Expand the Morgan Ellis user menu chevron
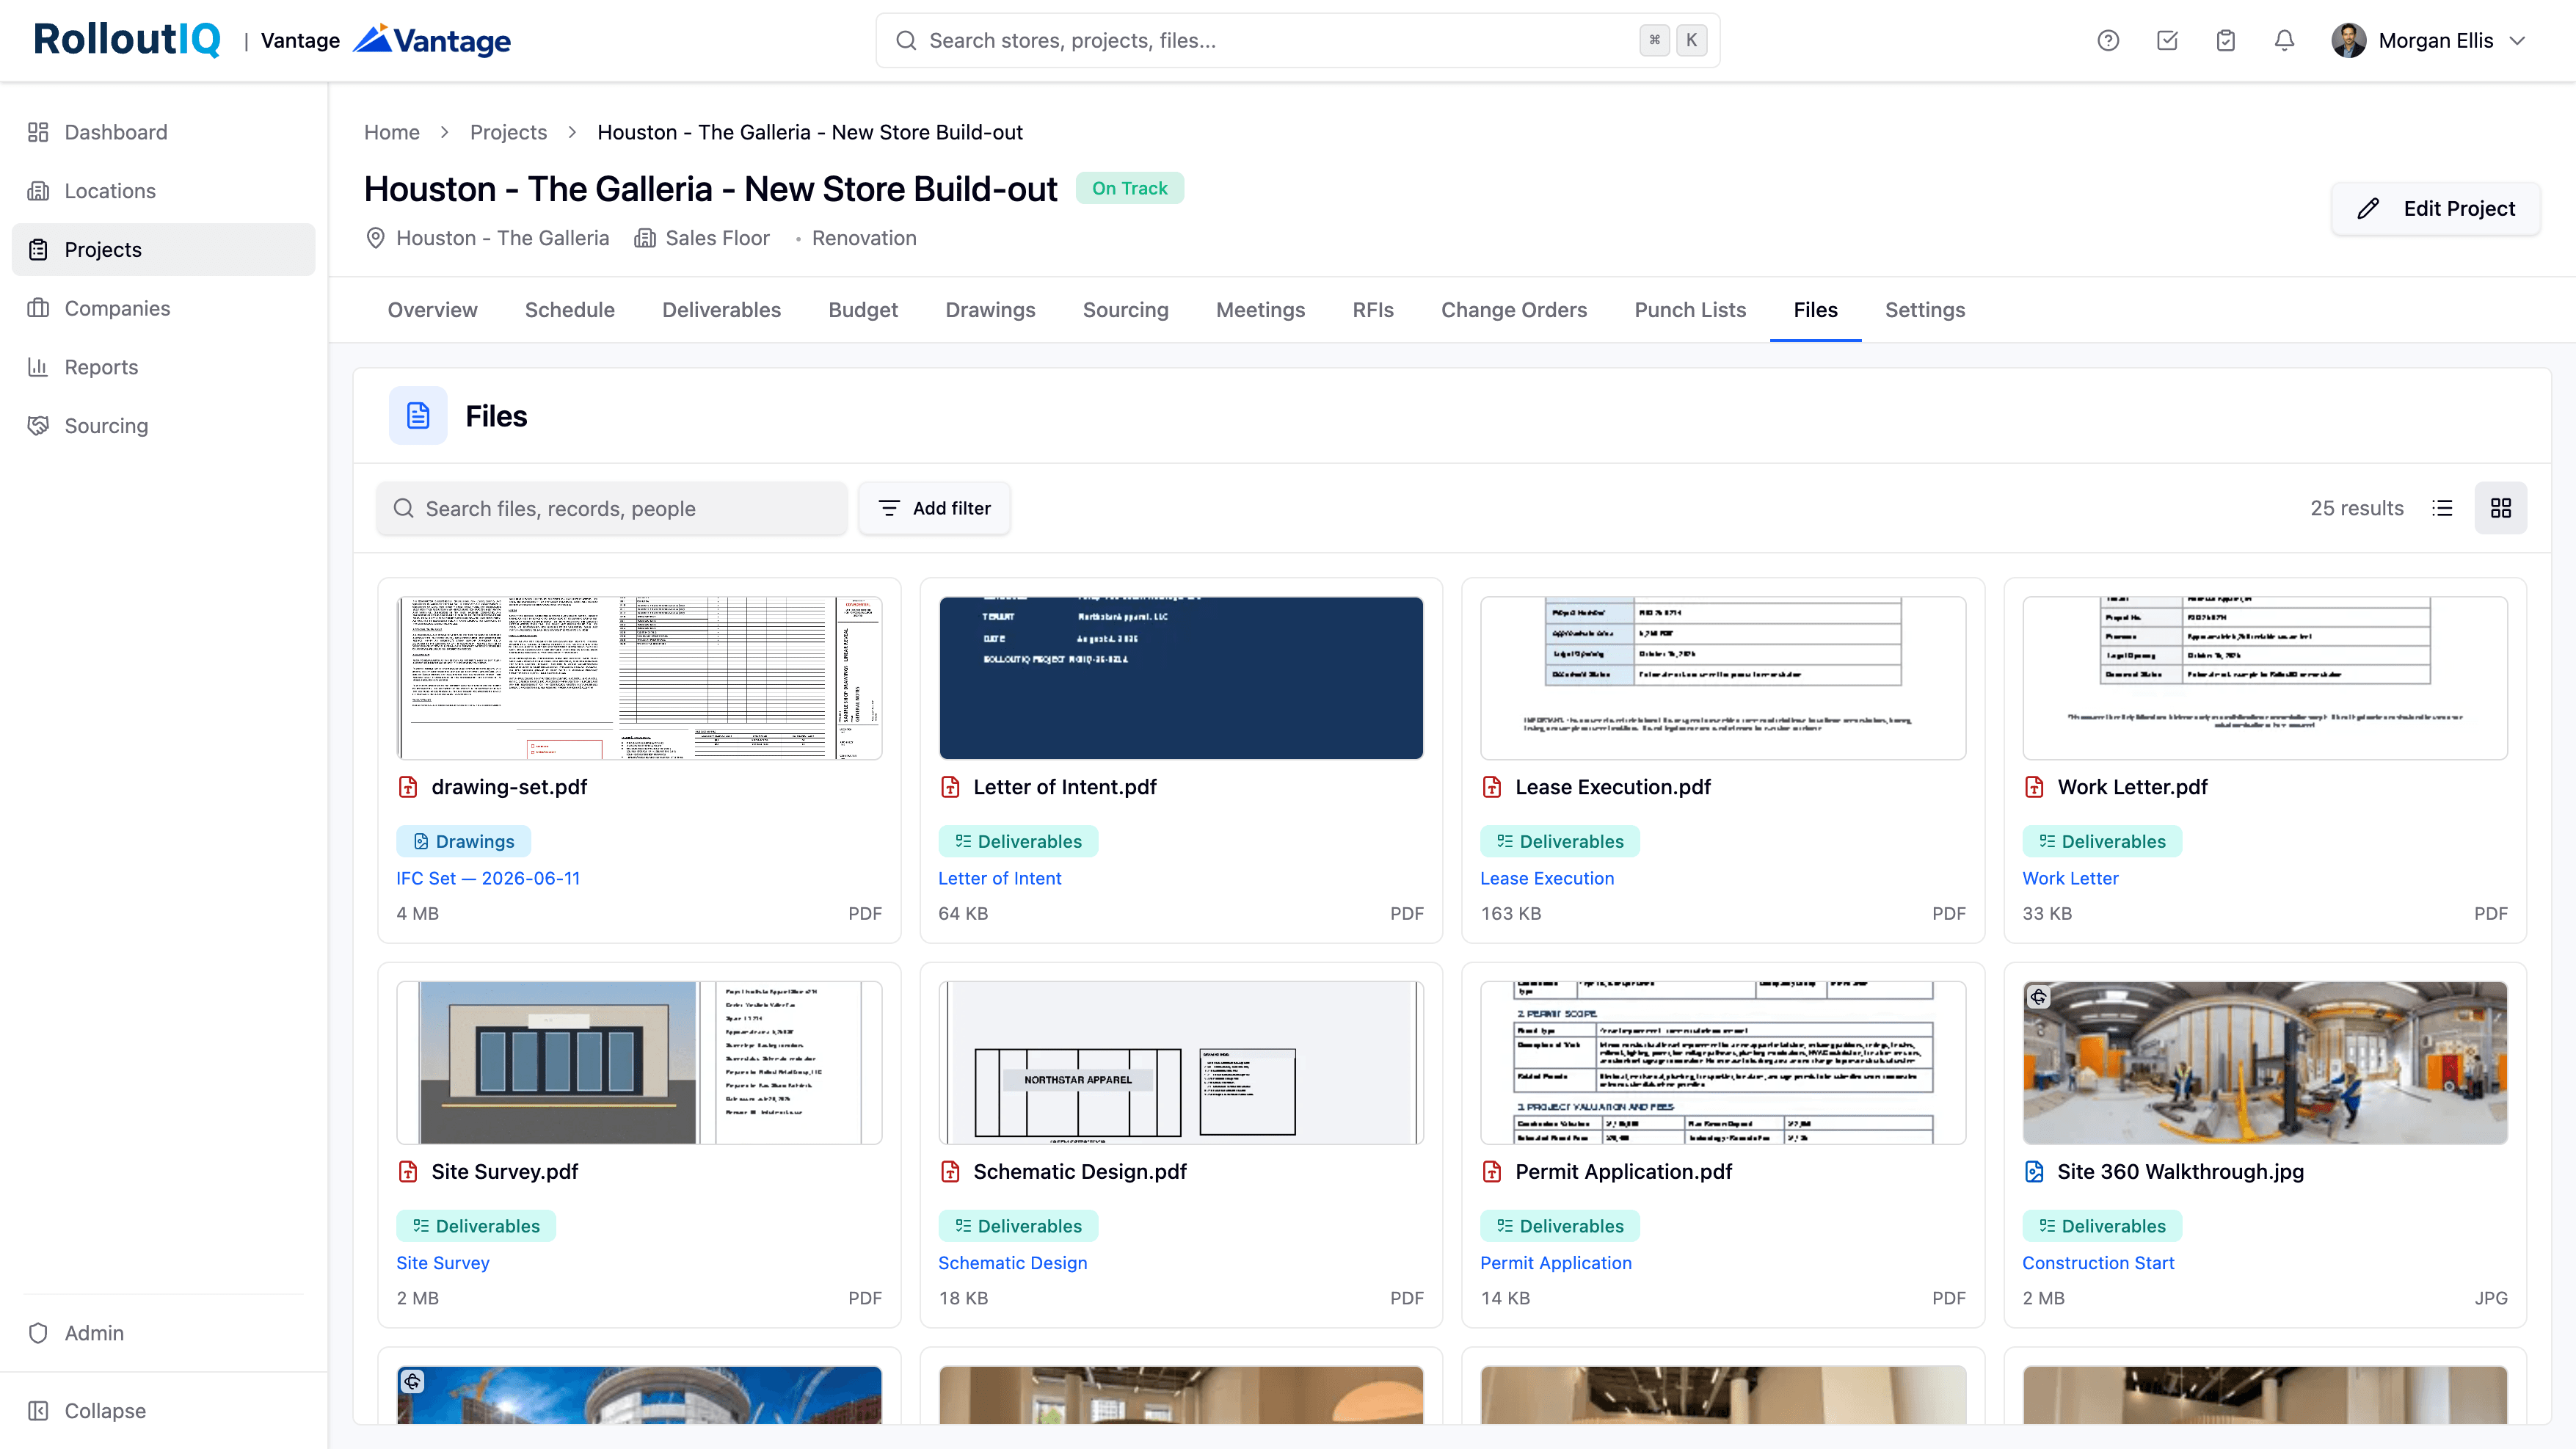 click(x=2518, y=41)
